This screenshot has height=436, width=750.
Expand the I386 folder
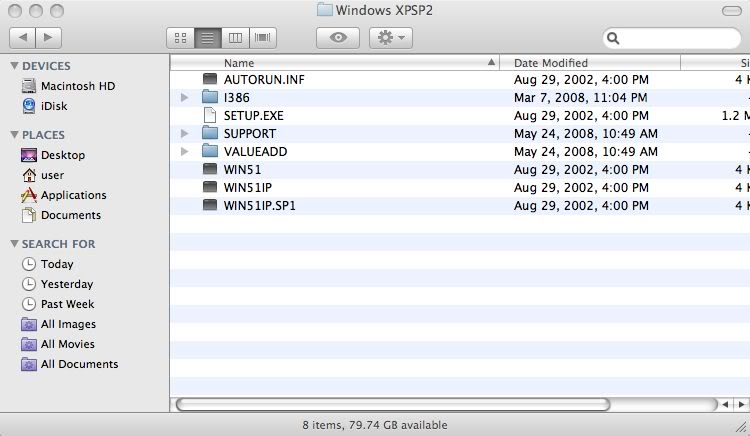185,98
